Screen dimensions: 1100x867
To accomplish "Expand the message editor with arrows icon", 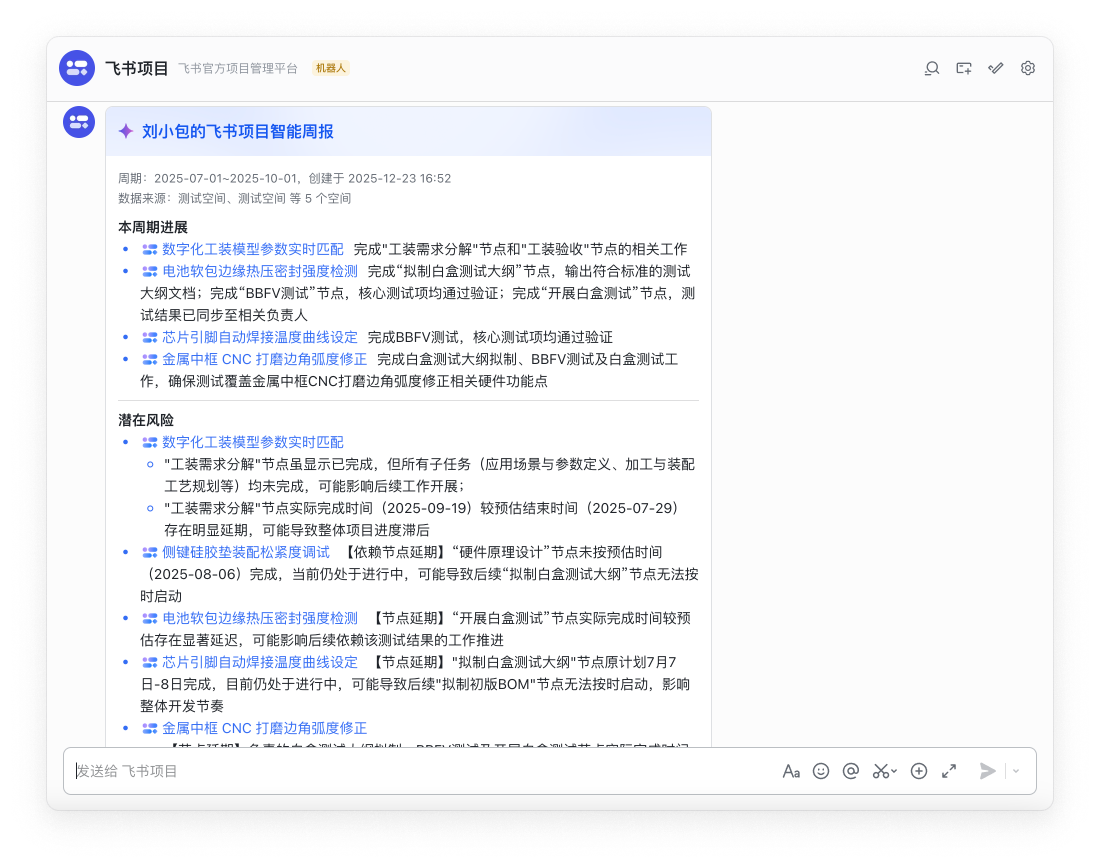I will [949, 771].
